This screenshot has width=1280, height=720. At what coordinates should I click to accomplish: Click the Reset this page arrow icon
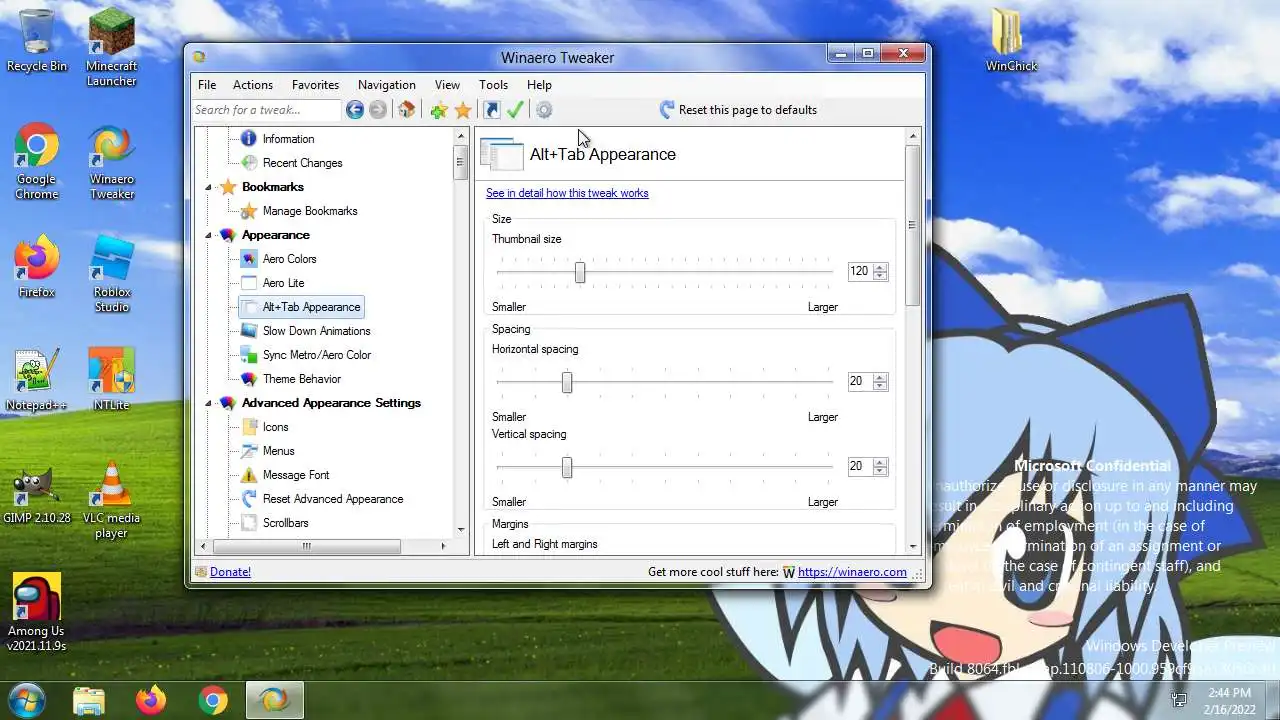667,110
